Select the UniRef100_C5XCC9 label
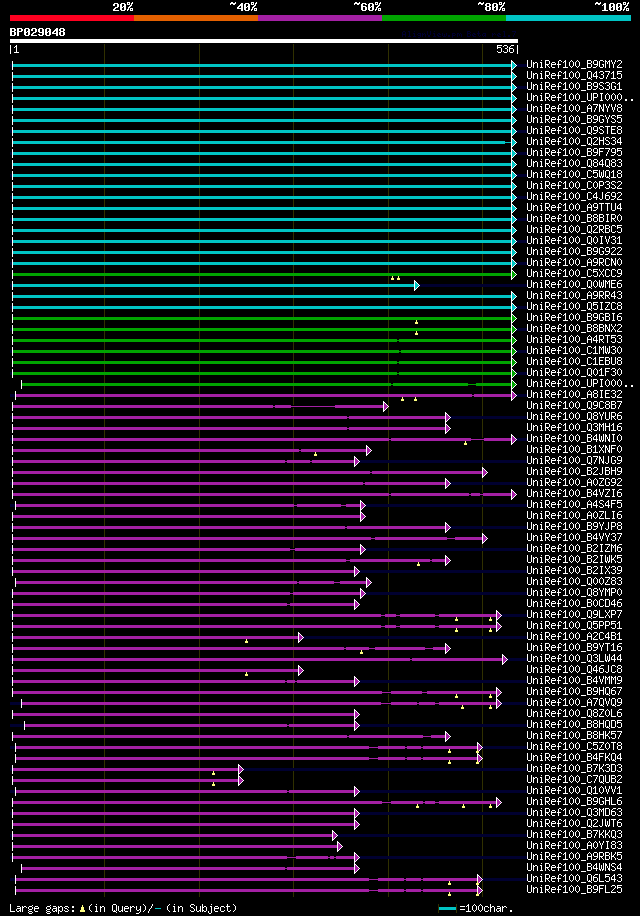The height and width of the screenshot is (916, 640). (574, 273)
